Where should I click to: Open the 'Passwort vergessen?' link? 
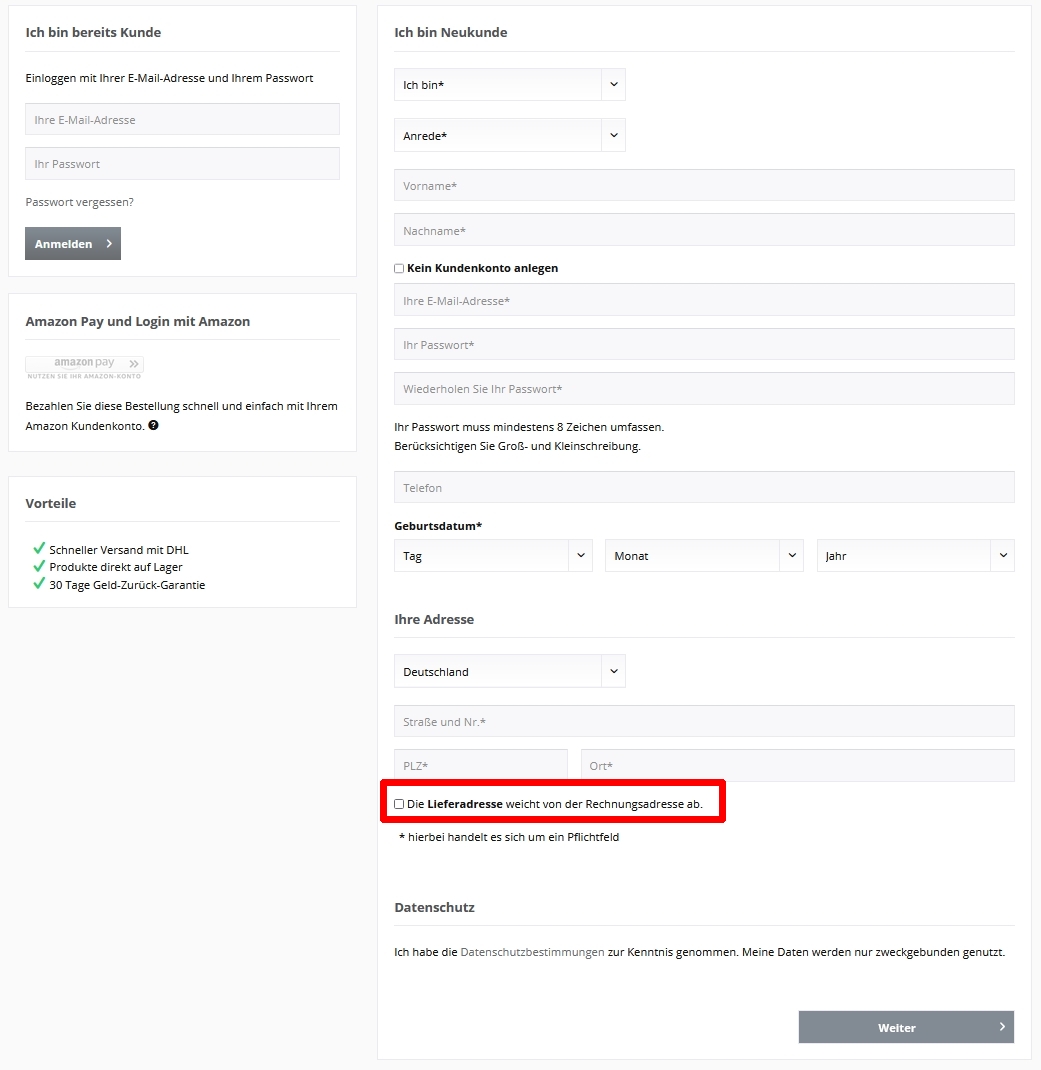pos(79,202)
